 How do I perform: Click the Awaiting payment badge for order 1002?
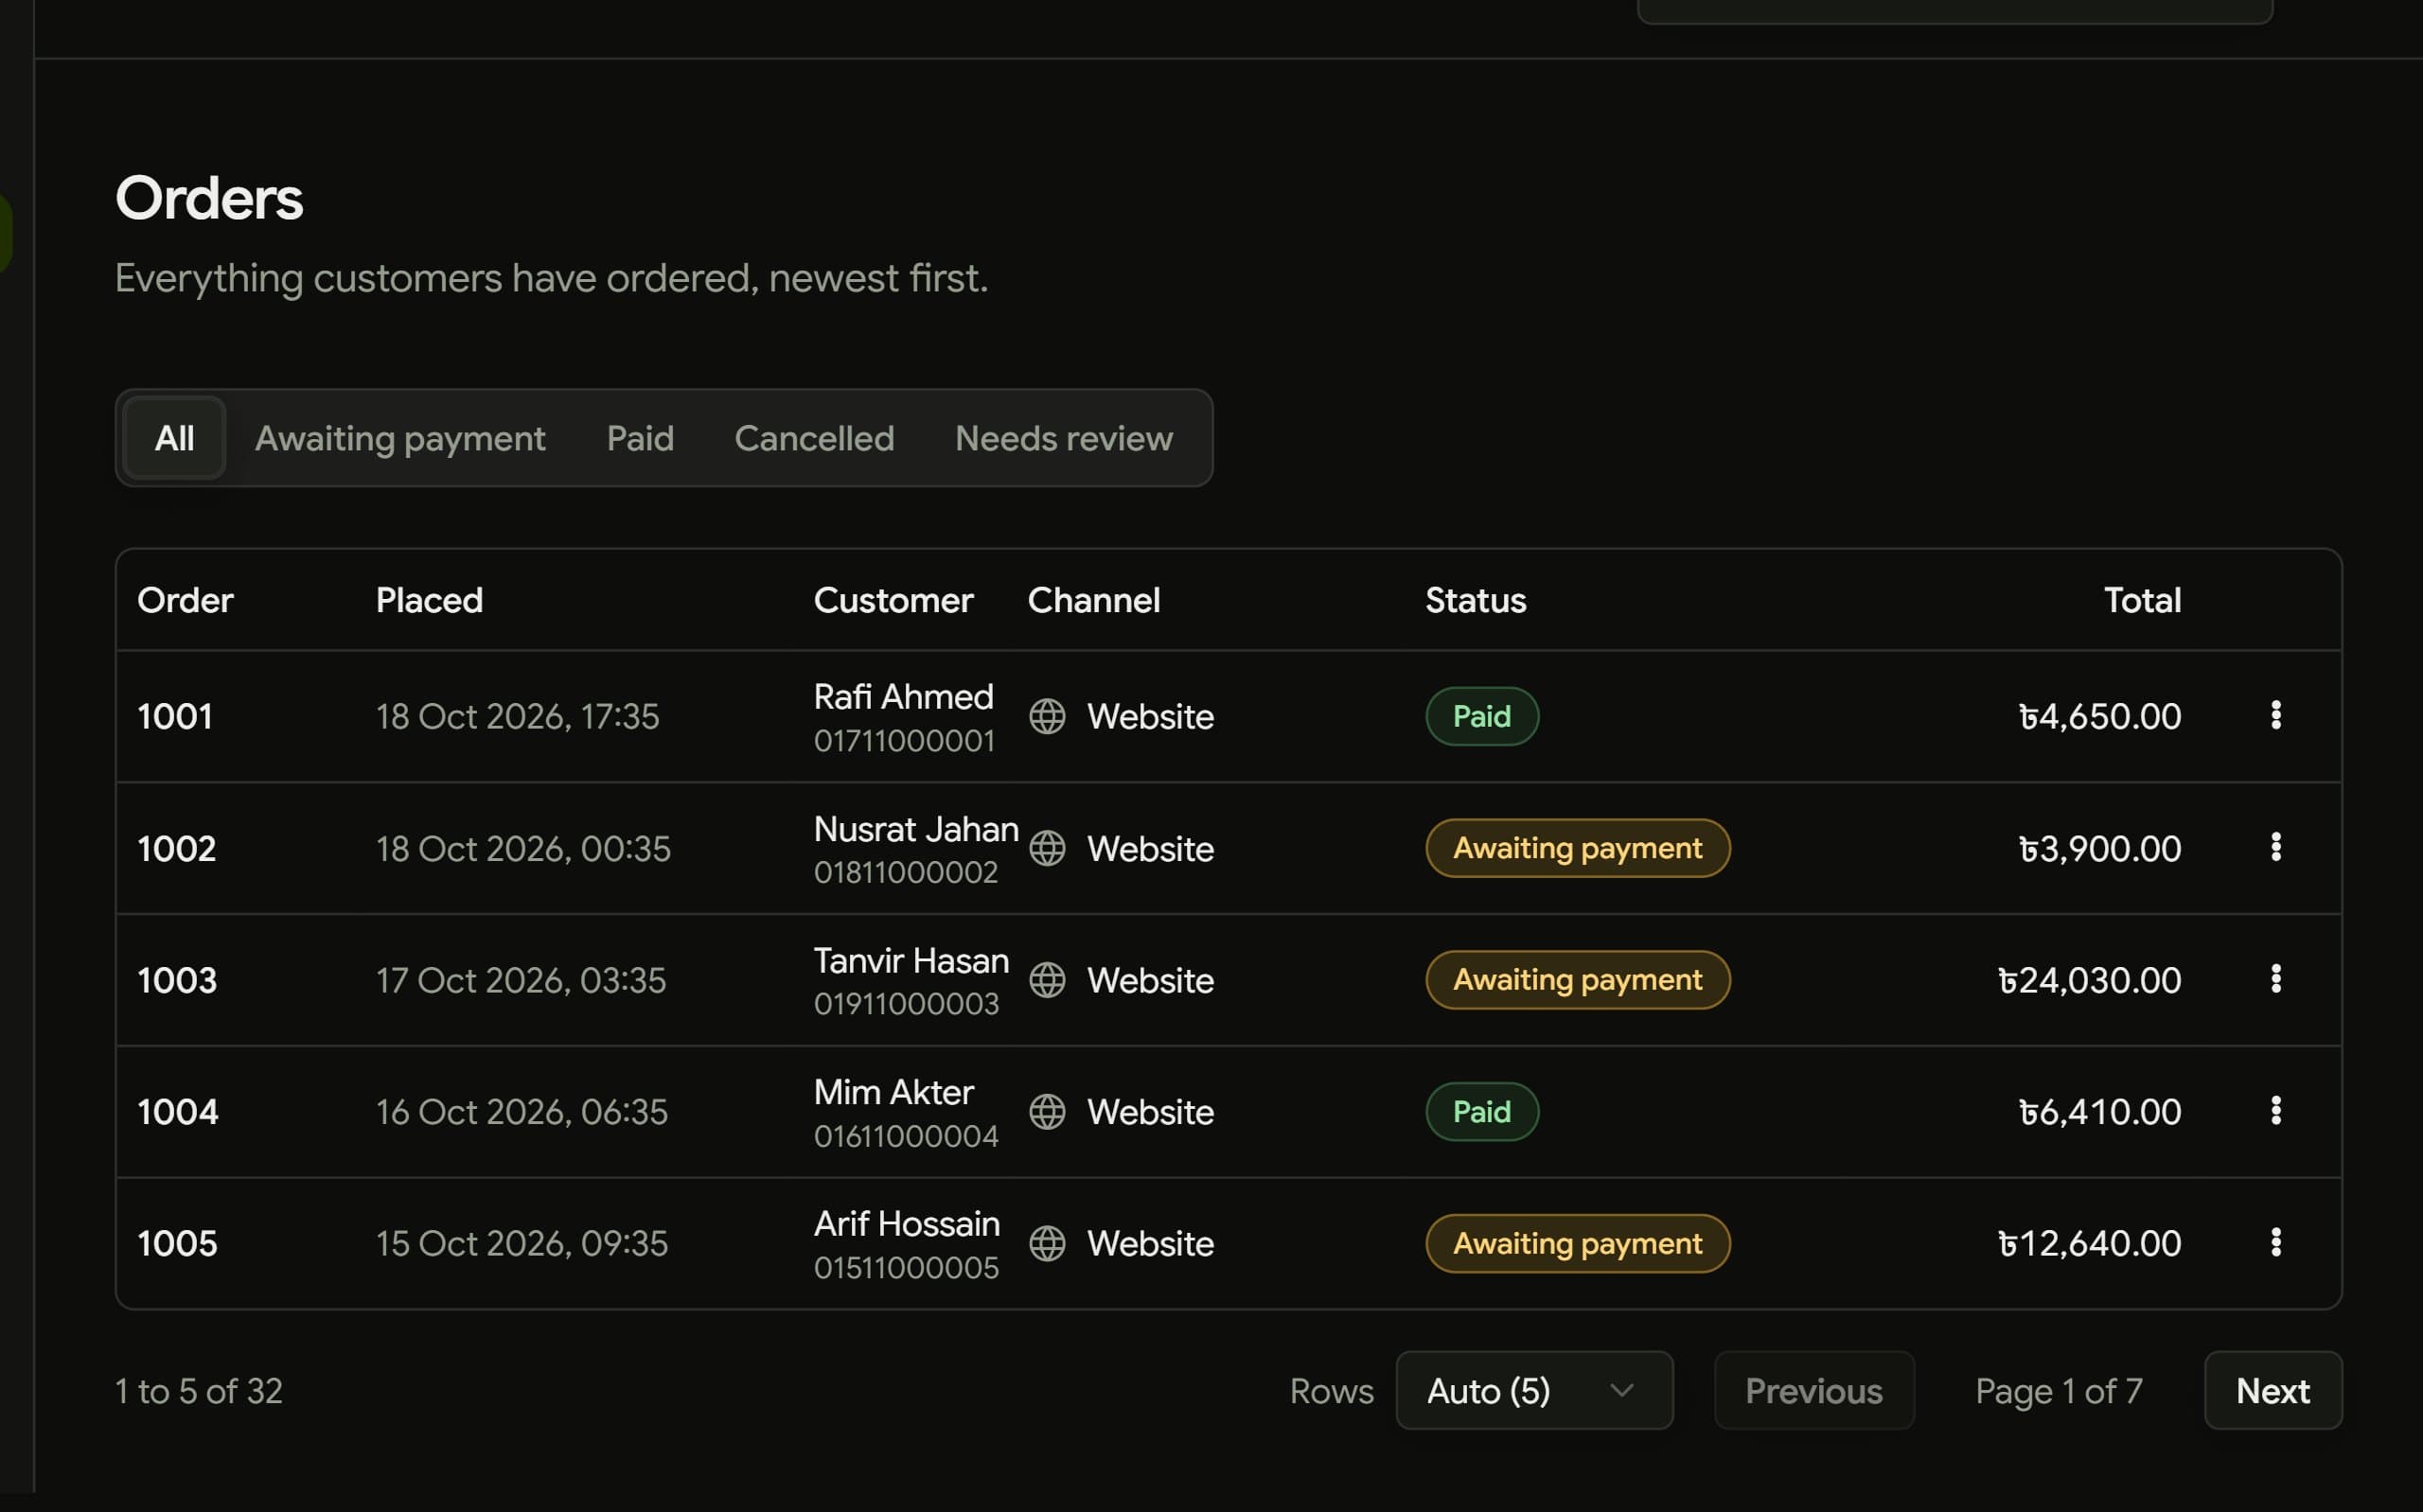pos(1577,848)
